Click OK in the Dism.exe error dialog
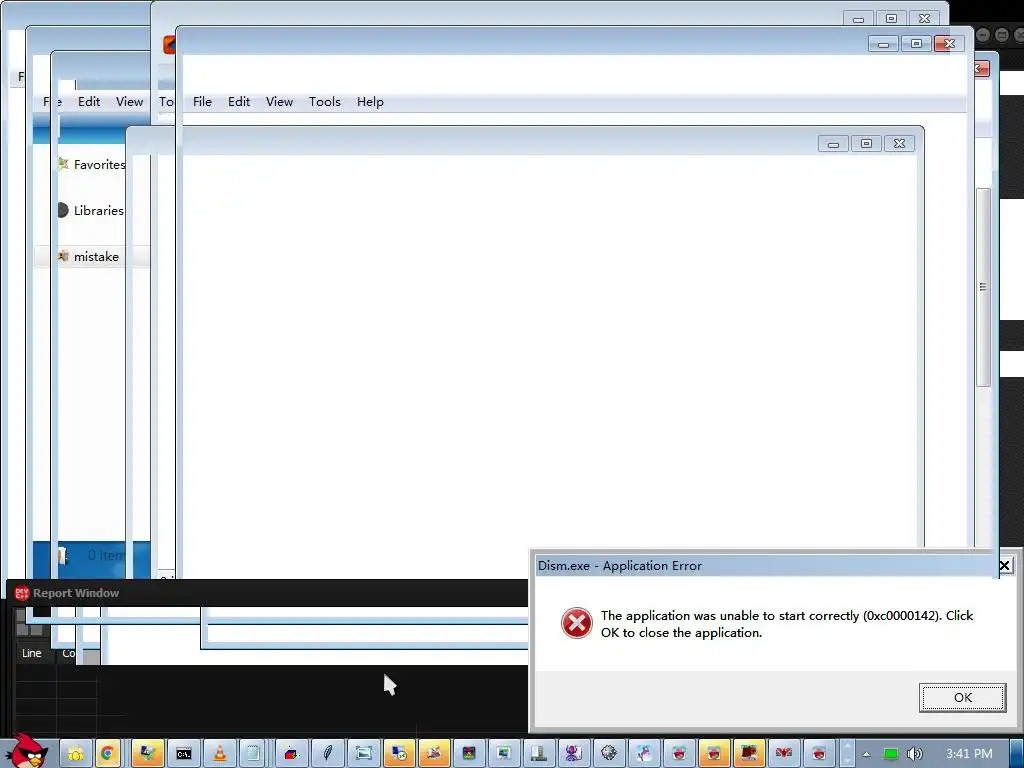 point(963,697)
